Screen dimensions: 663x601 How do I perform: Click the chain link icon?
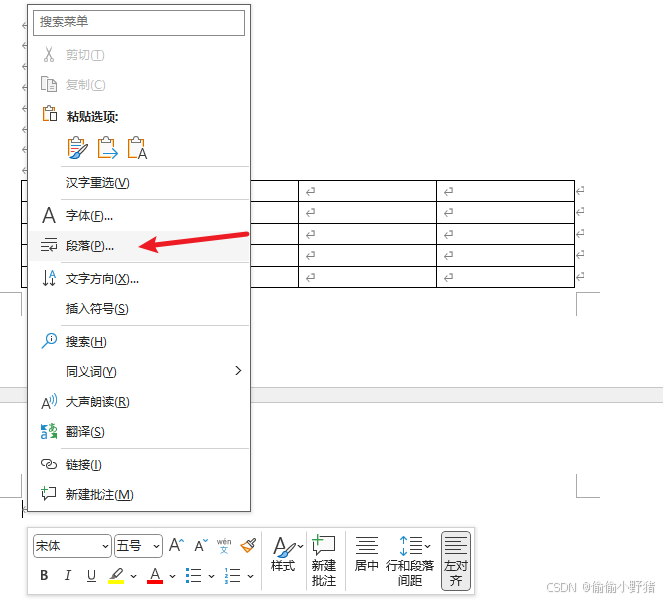click(x=49, y=464)
